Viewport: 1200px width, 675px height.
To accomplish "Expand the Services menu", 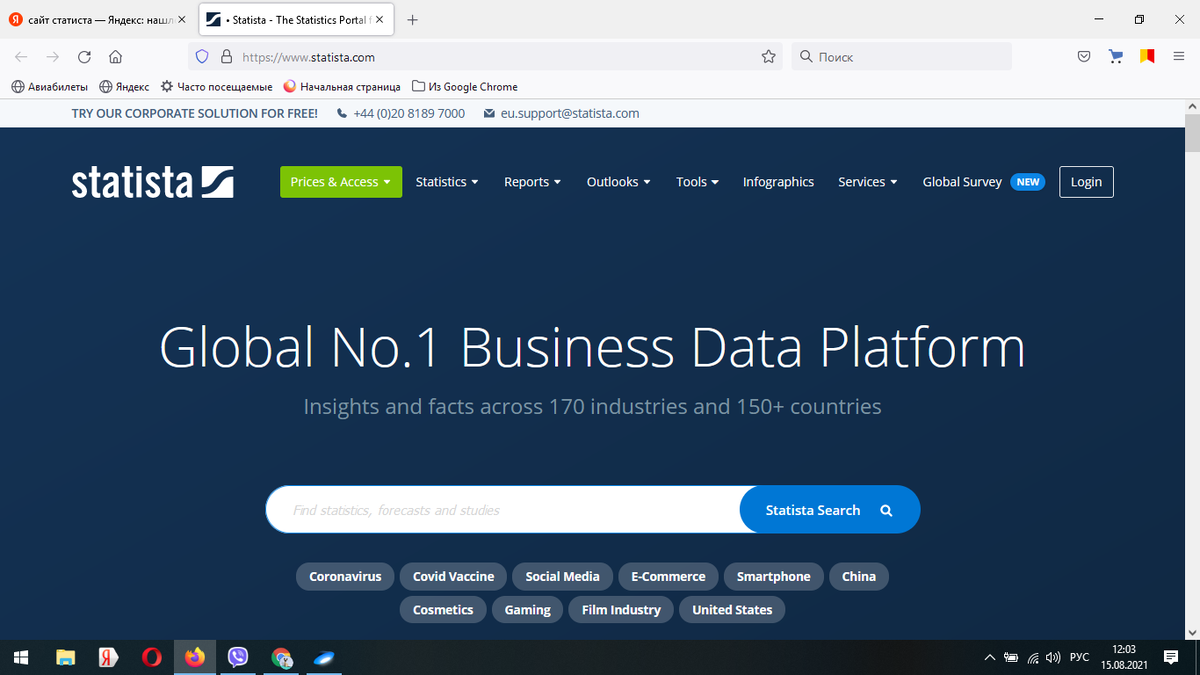I will [867, 182].
